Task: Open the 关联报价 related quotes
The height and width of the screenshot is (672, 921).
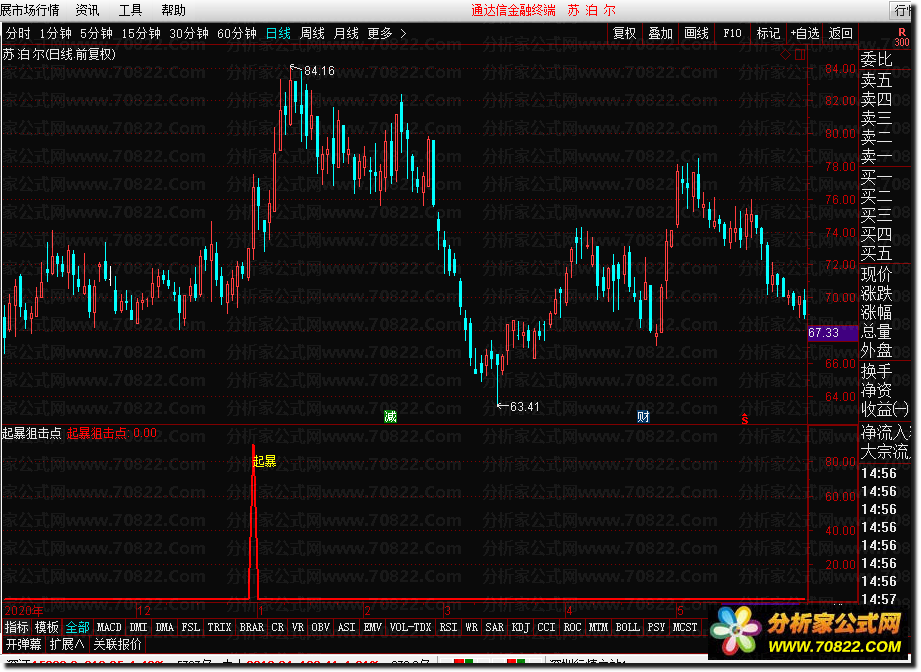Action: coord(117,644)
